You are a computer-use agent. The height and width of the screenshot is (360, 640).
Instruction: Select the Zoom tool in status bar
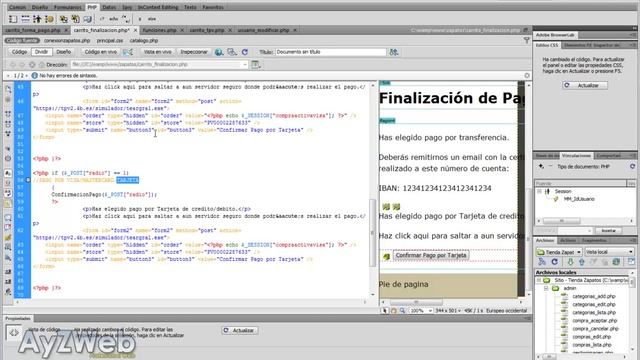click(x=402, y=311)
